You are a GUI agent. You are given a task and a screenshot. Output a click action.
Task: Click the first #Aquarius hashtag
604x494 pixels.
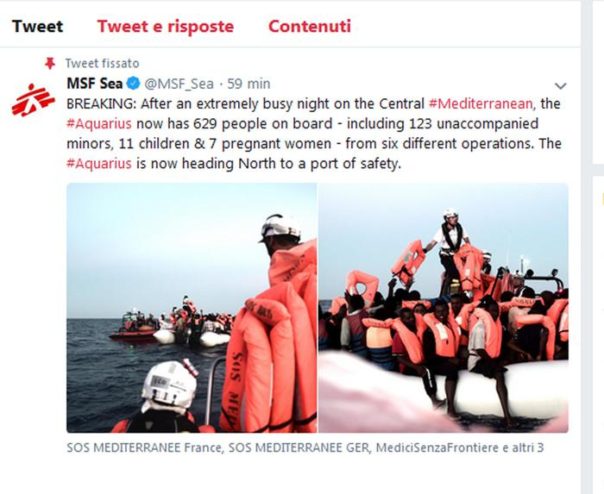click(99, 124)
